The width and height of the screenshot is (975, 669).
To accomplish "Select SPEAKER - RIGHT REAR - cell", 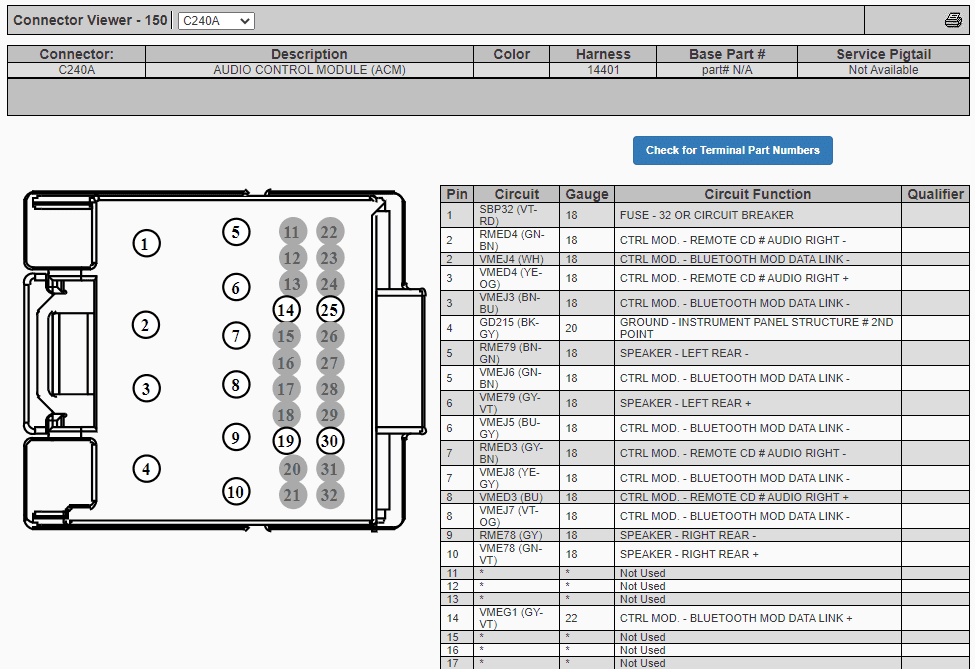I will [757, 535].
